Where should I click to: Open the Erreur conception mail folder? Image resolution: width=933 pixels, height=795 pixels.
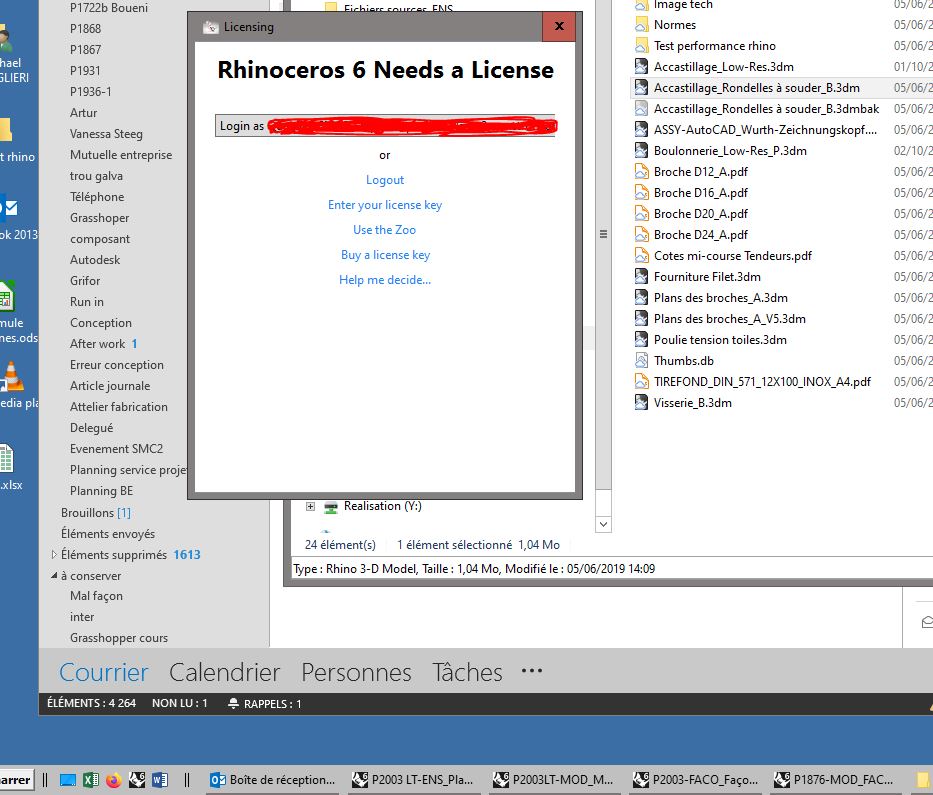[117, 365]
